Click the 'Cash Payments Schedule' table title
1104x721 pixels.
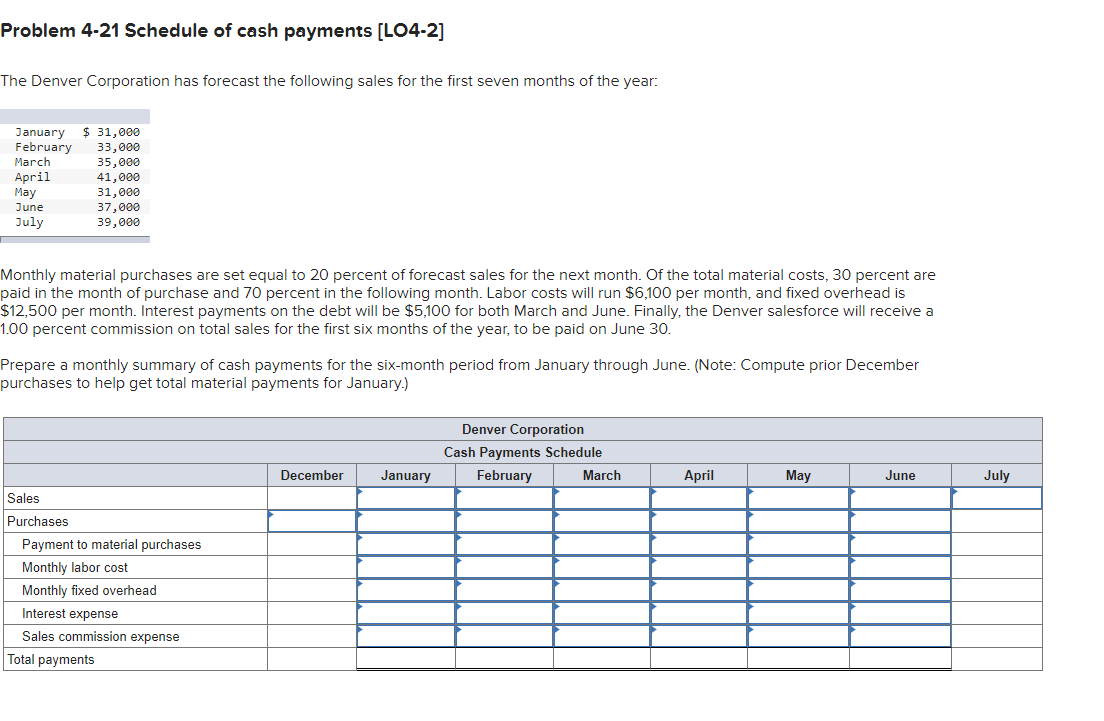point(522,452)
